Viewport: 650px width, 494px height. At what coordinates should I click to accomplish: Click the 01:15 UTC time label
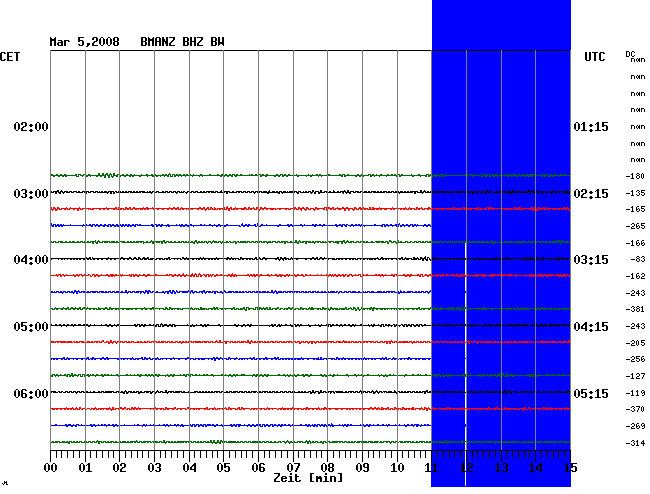click(x=591, y=127)
